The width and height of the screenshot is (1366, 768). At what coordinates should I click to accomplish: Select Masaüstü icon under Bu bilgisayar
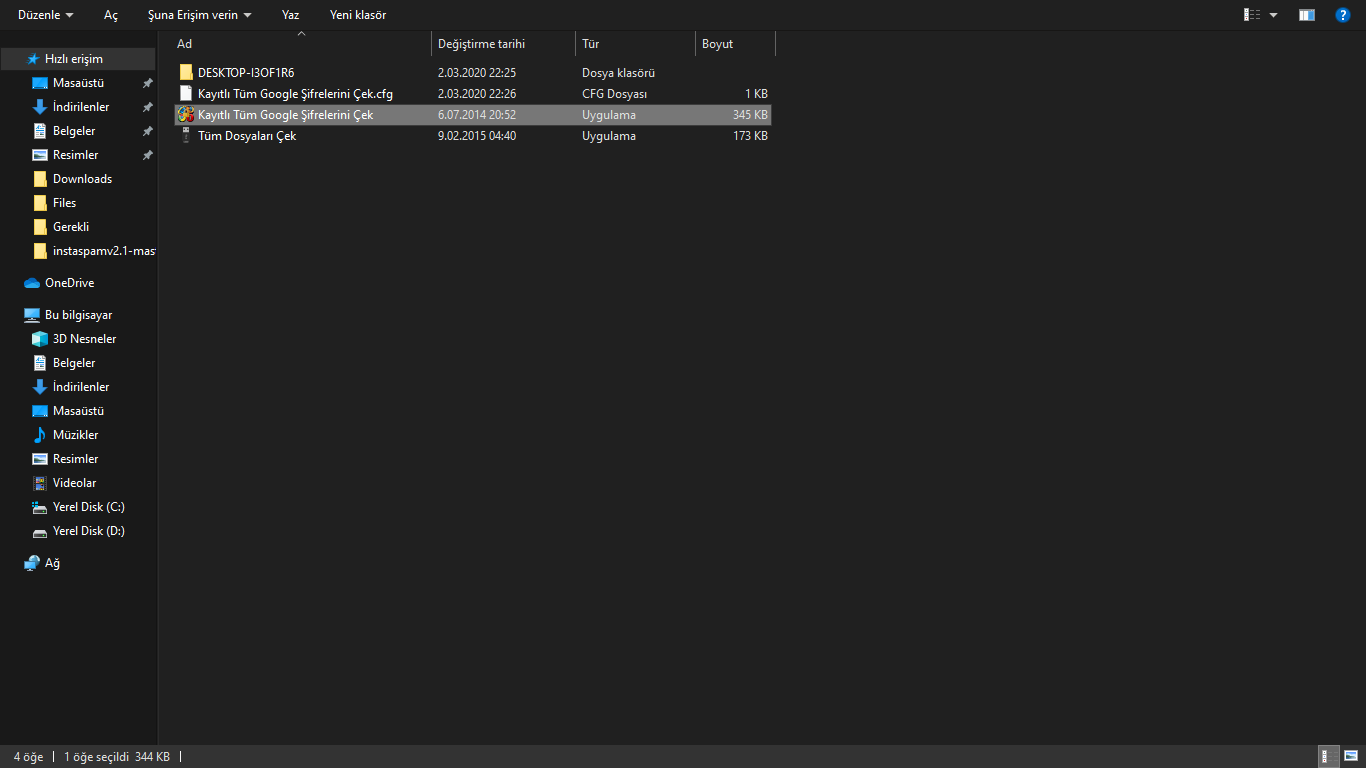pyautogui.click(x=40, y=411)
